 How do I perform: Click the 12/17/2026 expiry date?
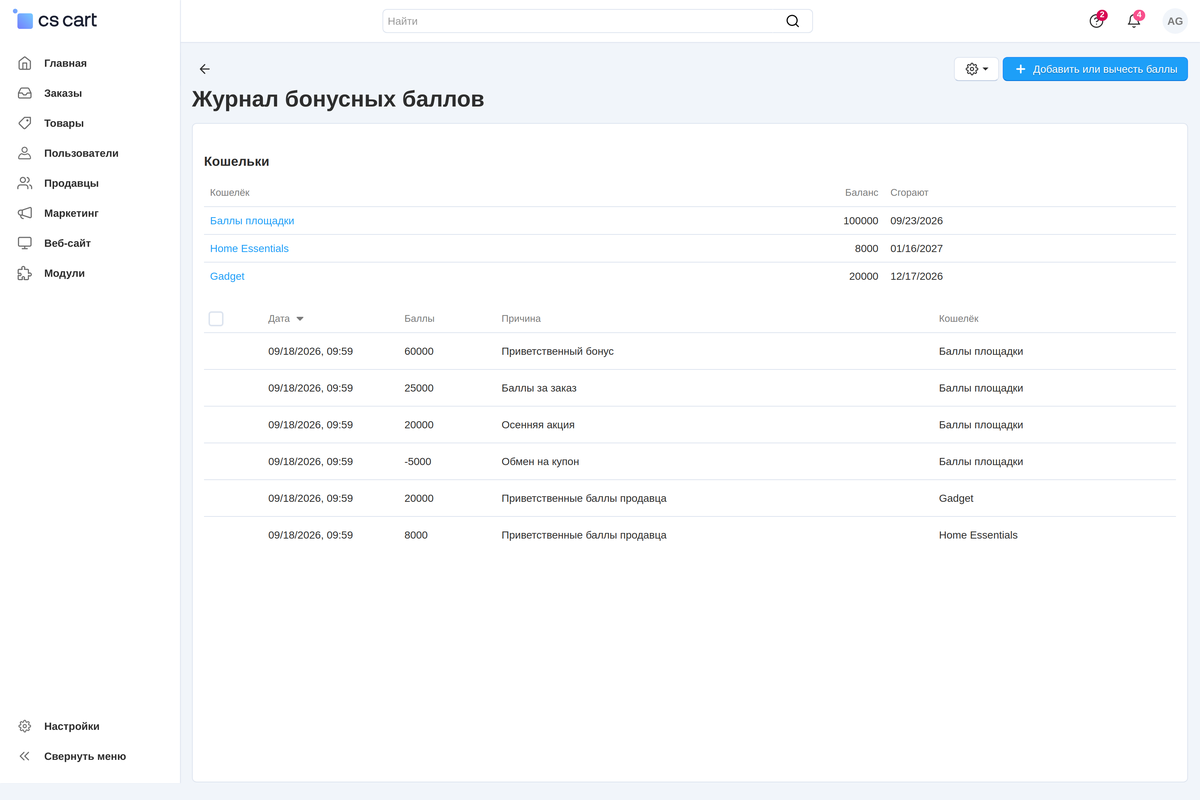pyautogui.click(x=916, y=277)
